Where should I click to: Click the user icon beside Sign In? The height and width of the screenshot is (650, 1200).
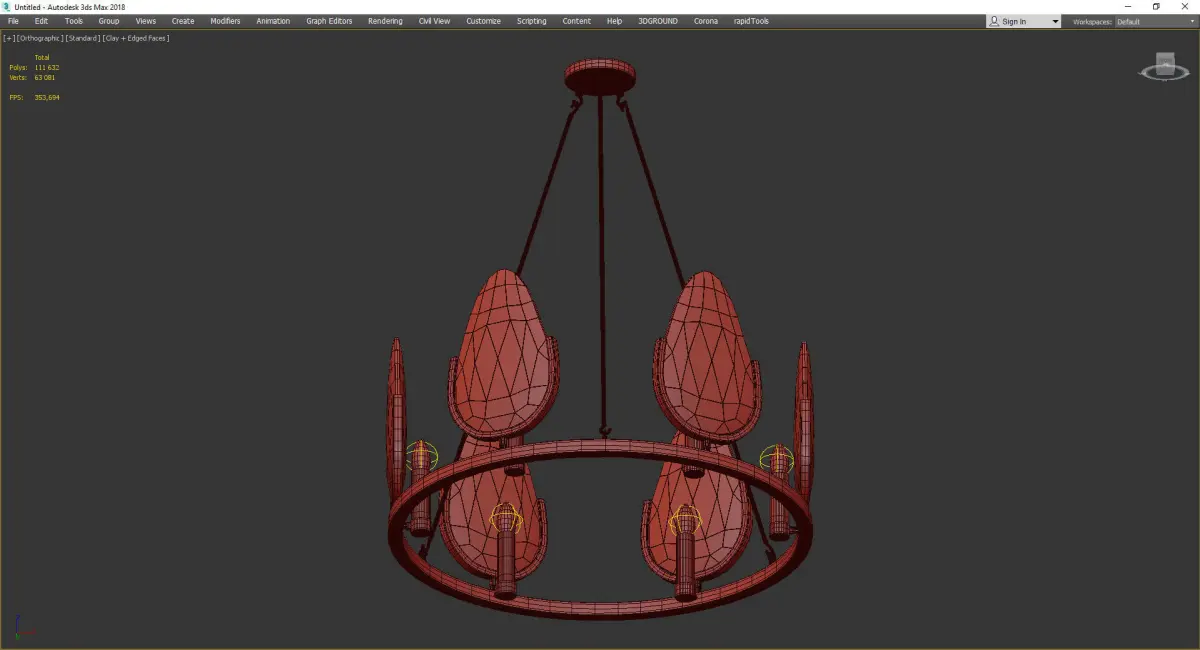994,21
